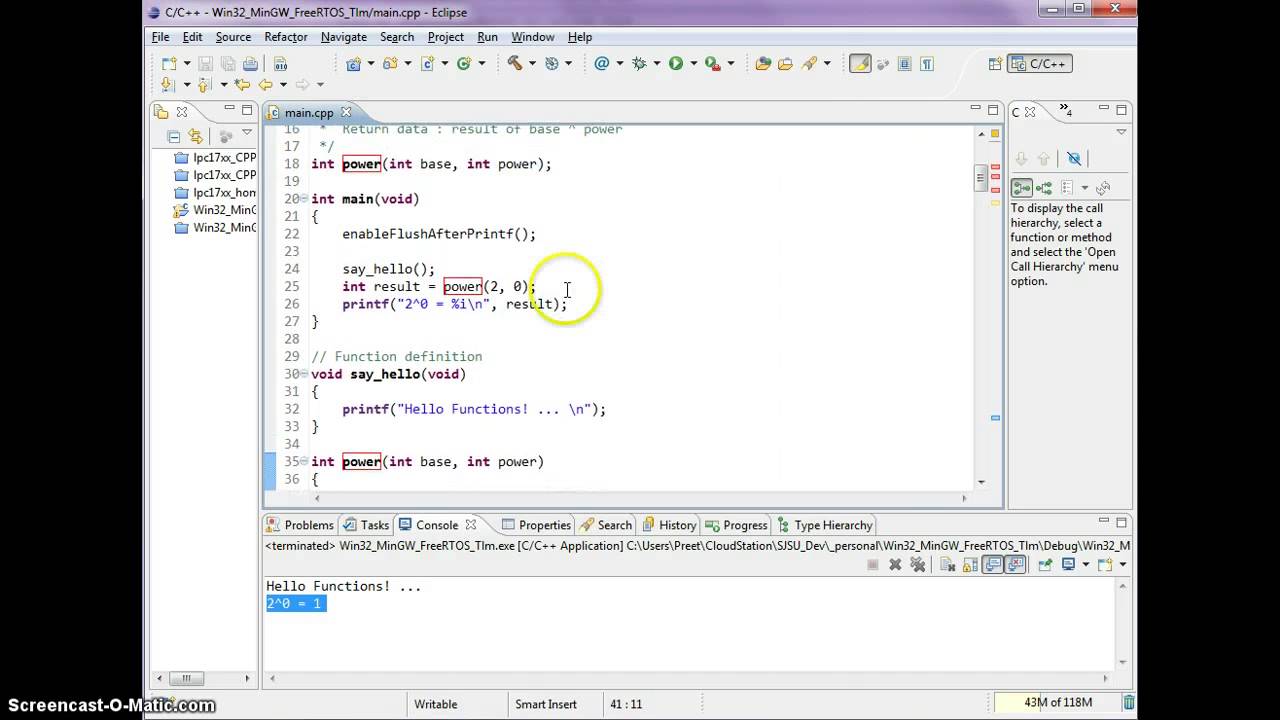Image resolution: width=1280 pixels, height=720 pixels.
Task: Toggle block selection mode icon
Action: click(904, 63)
